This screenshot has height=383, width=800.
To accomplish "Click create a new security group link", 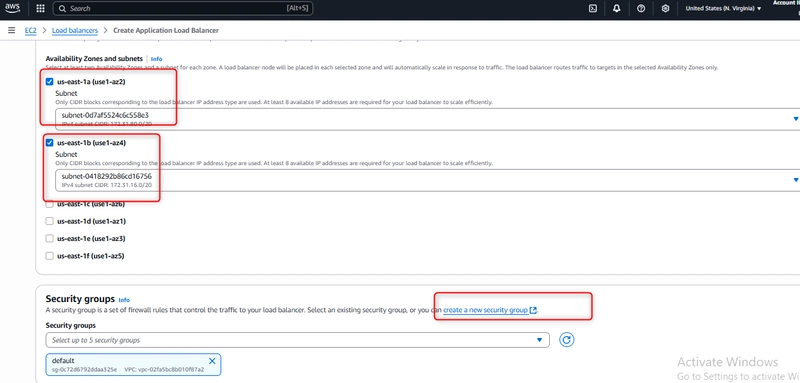I will coord(490,310).
